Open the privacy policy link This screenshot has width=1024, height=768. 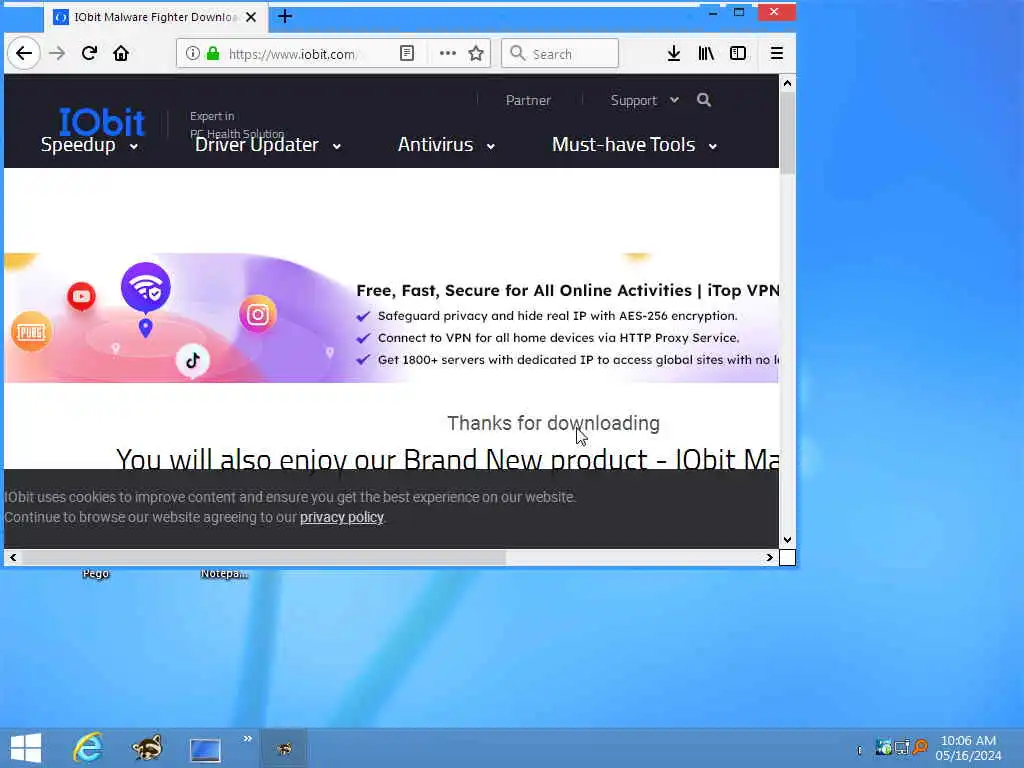(342, 517)
